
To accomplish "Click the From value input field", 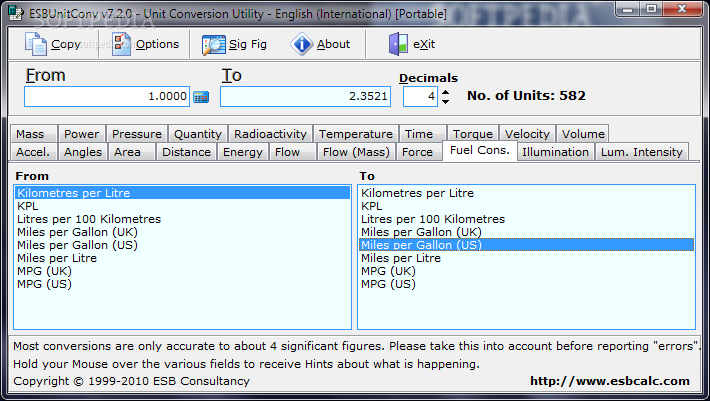I will pyautogui.click(x=107, y=96).
